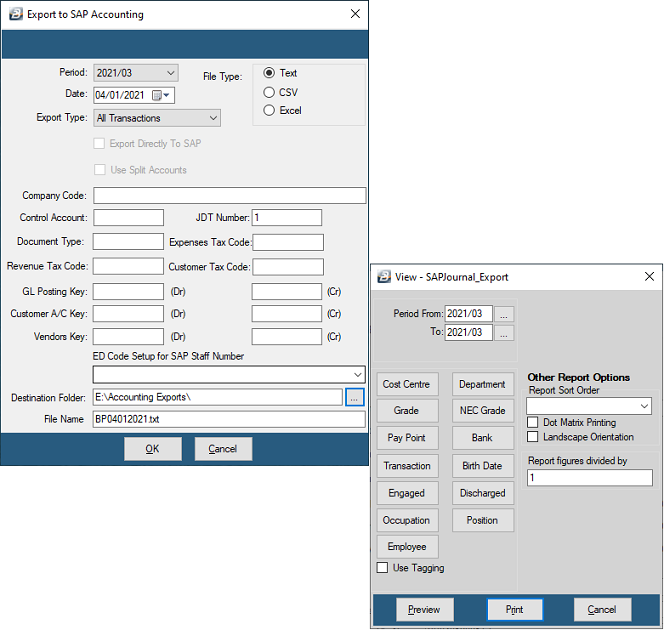Click the Bank filter button
Image resolution: width=664 pixels, height=630 pixels.
coord(483,438)
